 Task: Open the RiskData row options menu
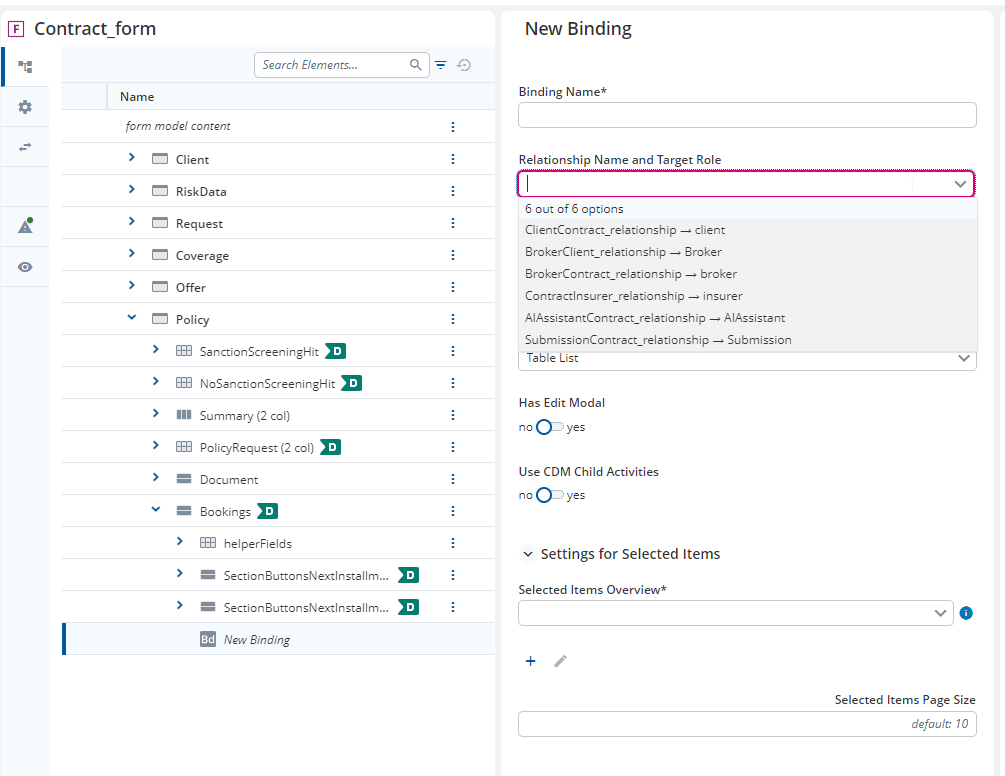(453, 191)
